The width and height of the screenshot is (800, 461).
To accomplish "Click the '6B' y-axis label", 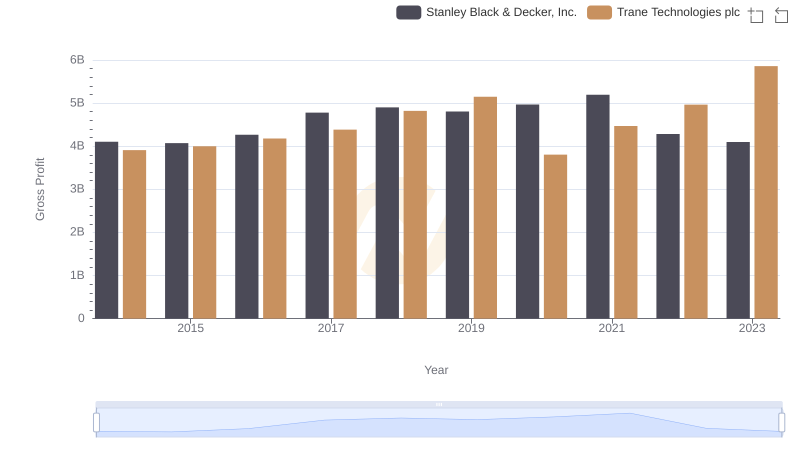I will coord(77,60).
